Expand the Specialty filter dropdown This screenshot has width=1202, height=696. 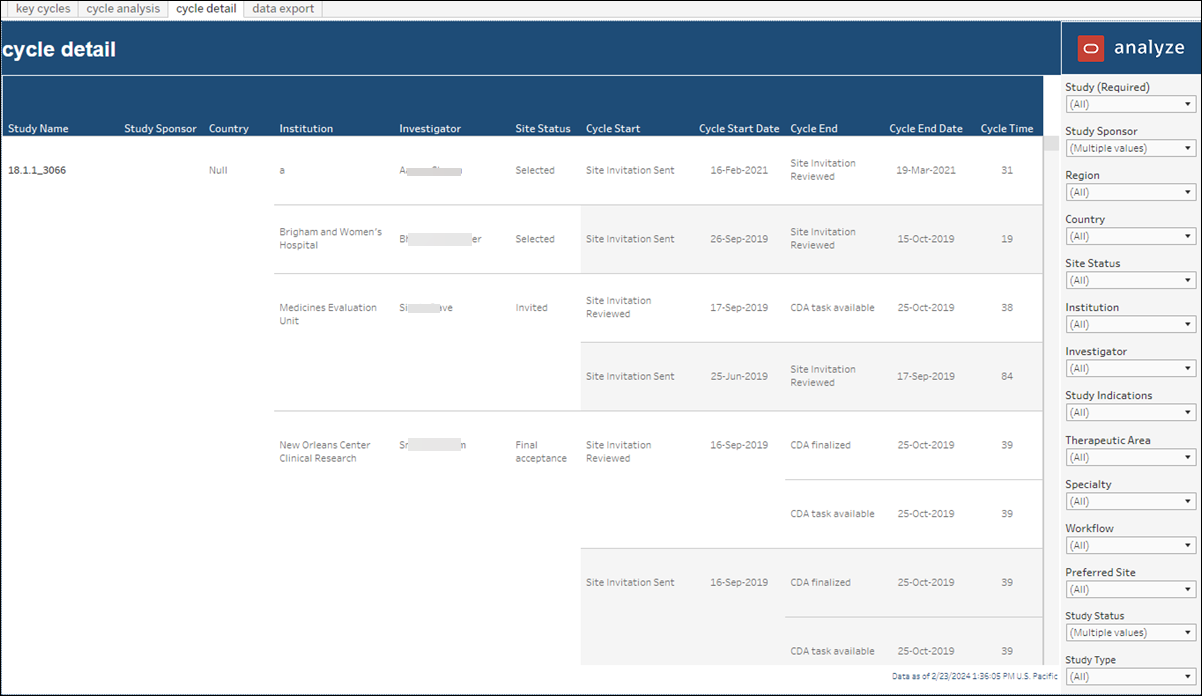tap(1130, 501)
